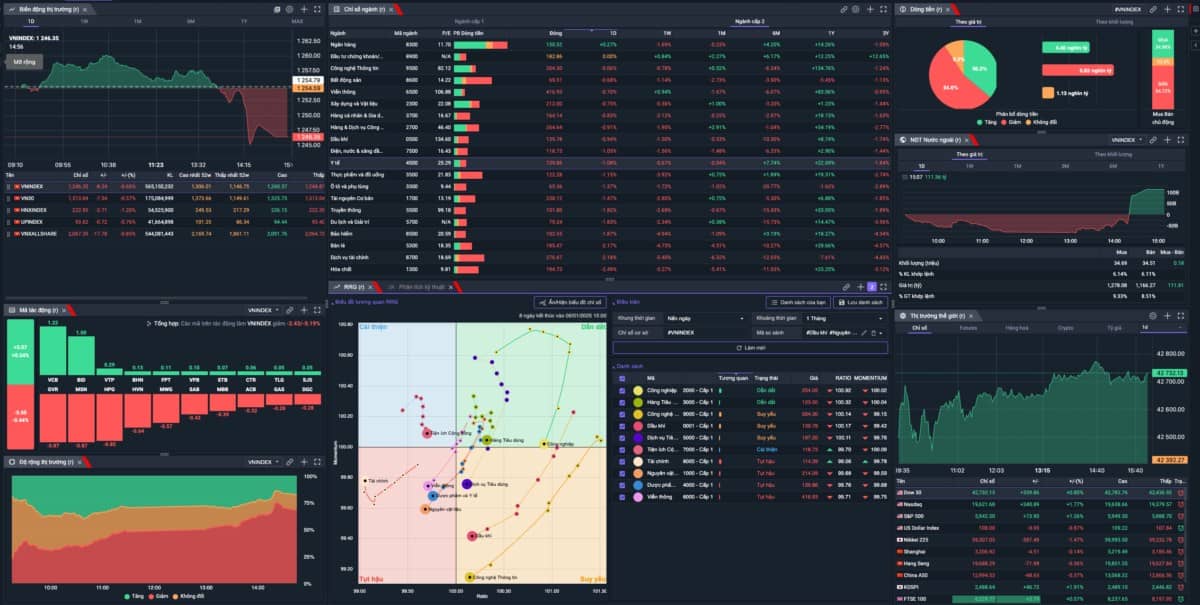Image resolution: width=1200 pixels, height=605 pixels.
Task: Toggle checkbox for Hàng Tiêu dùng row
Action: [622, 402]
